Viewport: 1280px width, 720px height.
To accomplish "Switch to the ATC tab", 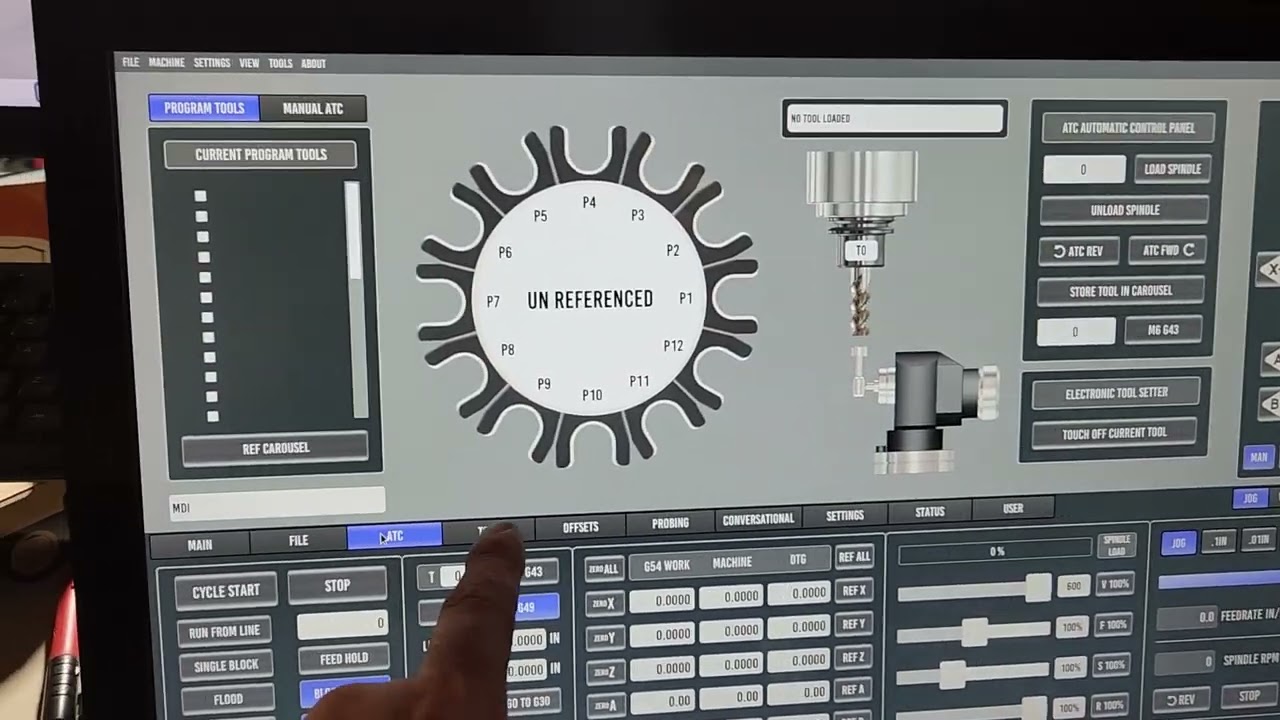I will [x=394, y=536].
